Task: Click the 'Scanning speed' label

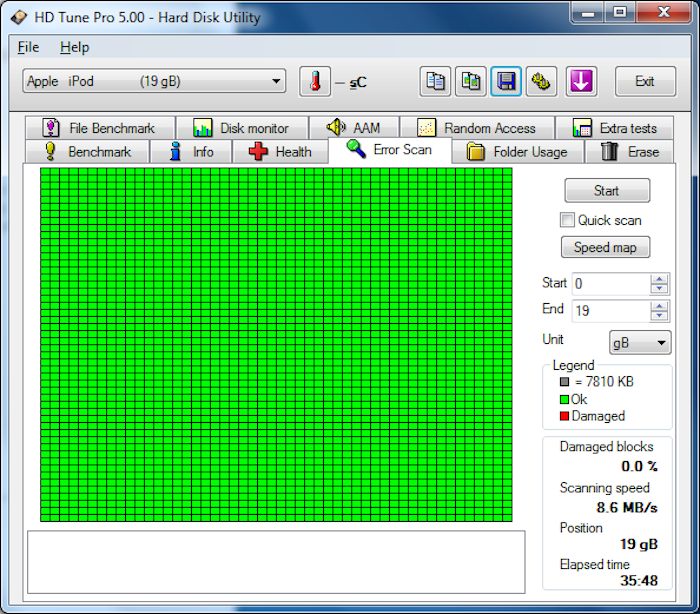Action: coord(604,488)
